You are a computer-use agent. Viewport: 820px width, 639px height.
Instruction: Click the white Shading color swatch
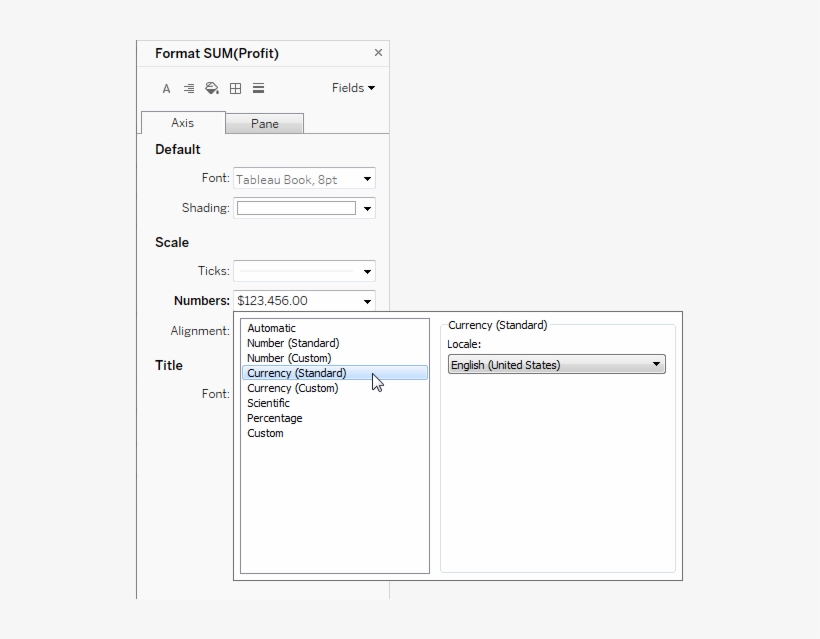296,208
